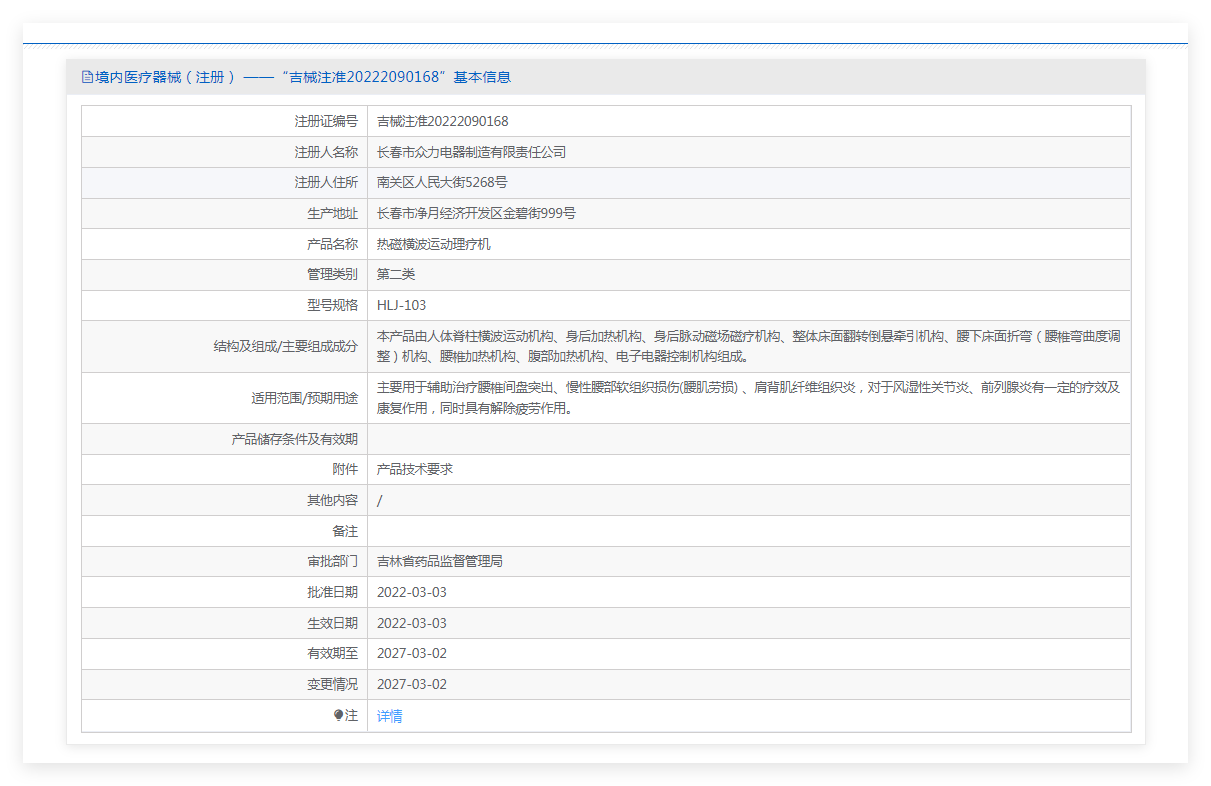Click the address 南关区人民大街5268号
The height and width of the screenshot is (786, 1211).
click(x=441, y=182)
